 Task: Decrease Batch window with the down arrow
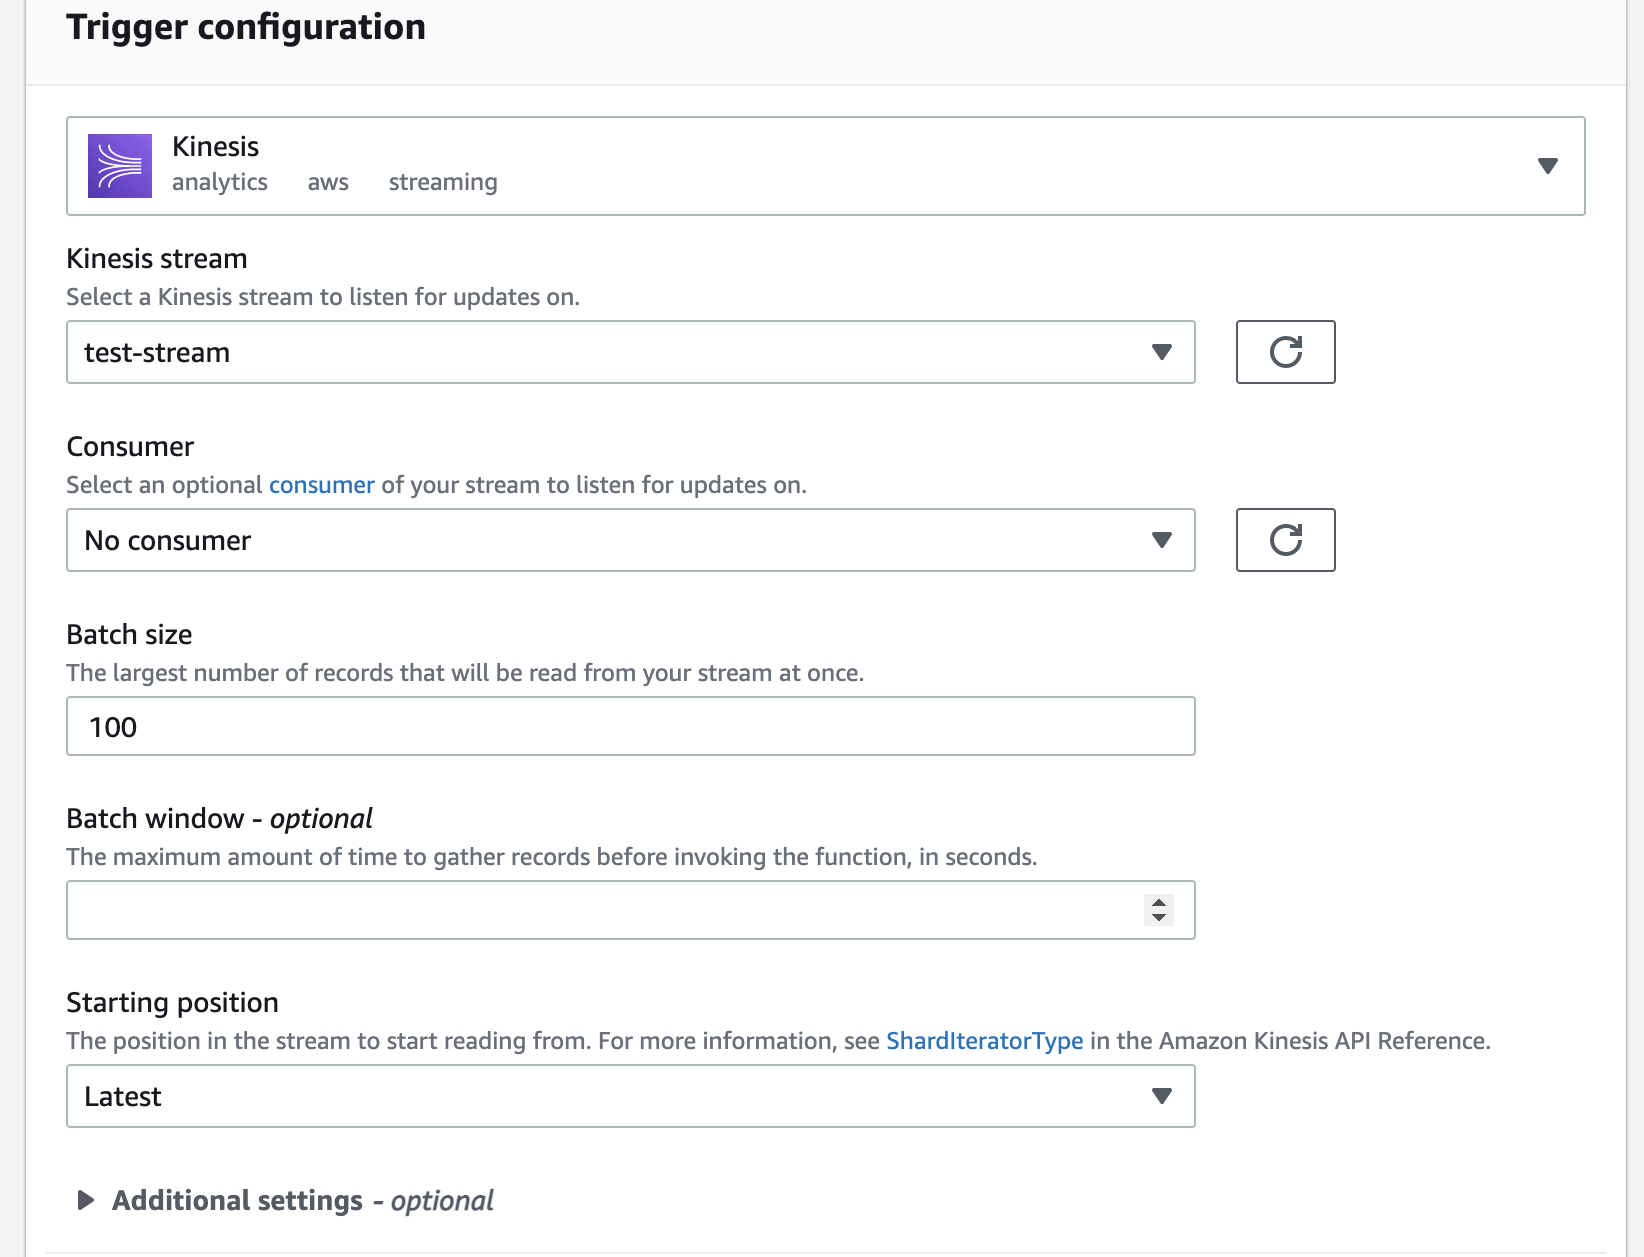tap(1159, 917)
